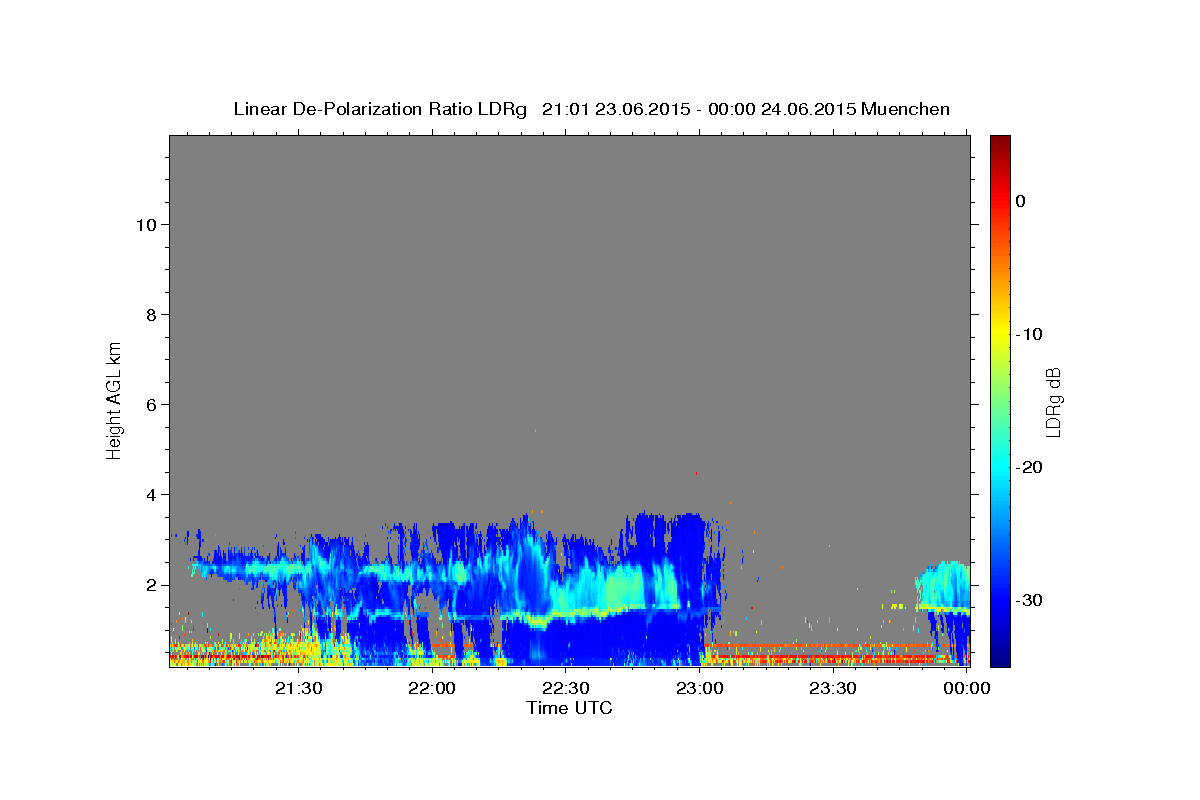
Task: Click the colorbar value '0'
Action: coord(1021,201)
